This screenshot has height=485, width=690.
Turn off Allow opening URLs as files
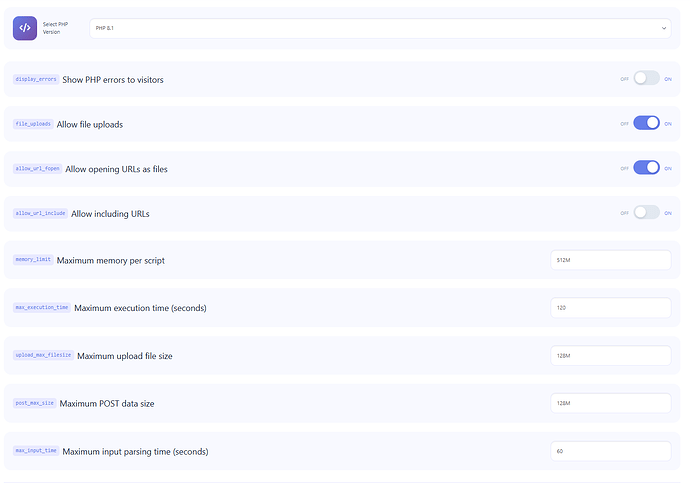(x=646, y=168)
